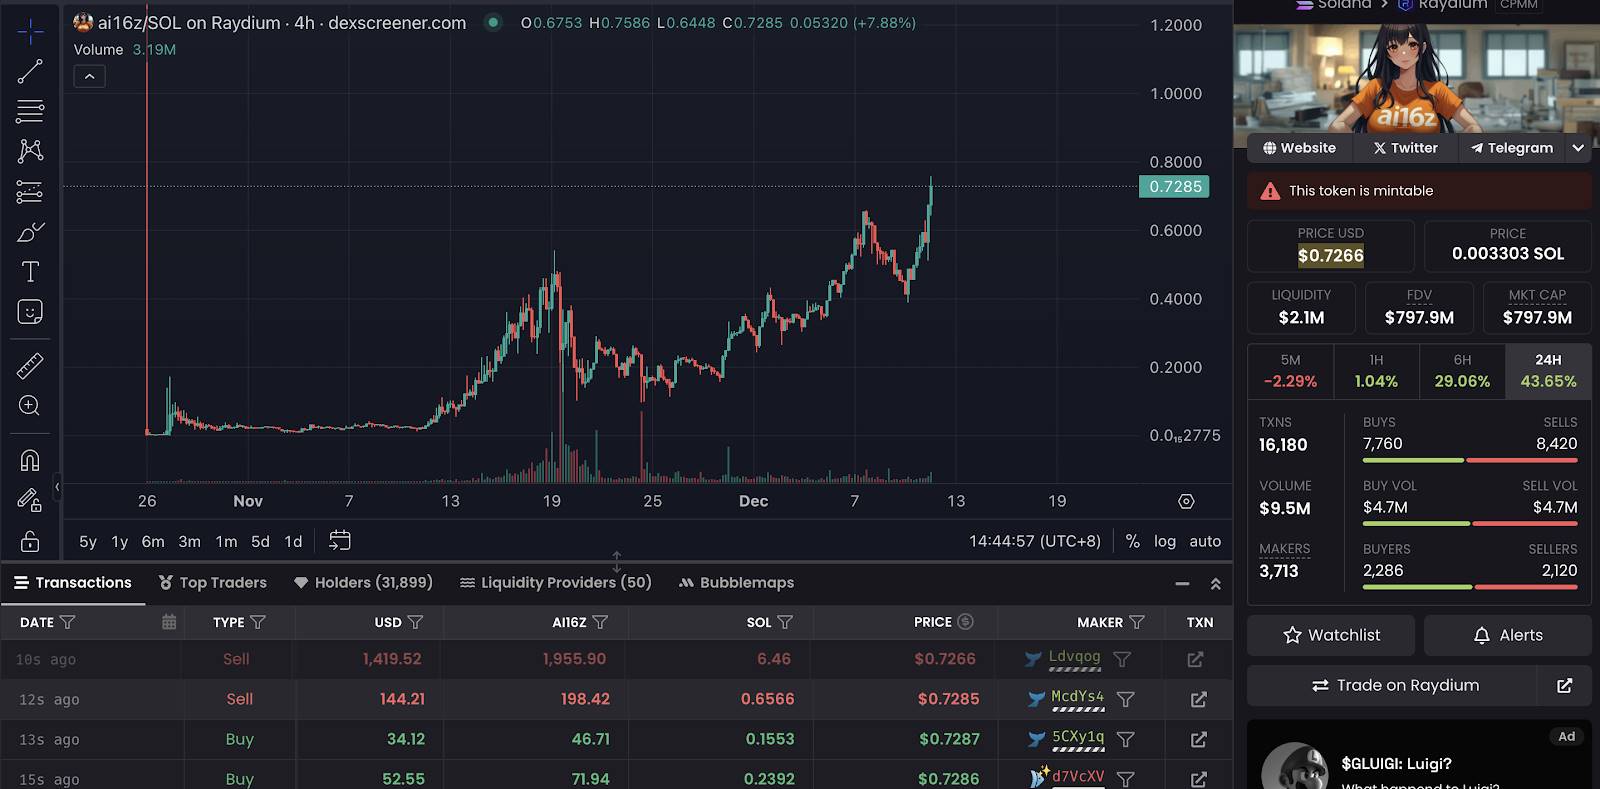Open the token Website link
The width and height of the screenshot is (1600, 789).
pyautogui.click(x=1299, y=148)
